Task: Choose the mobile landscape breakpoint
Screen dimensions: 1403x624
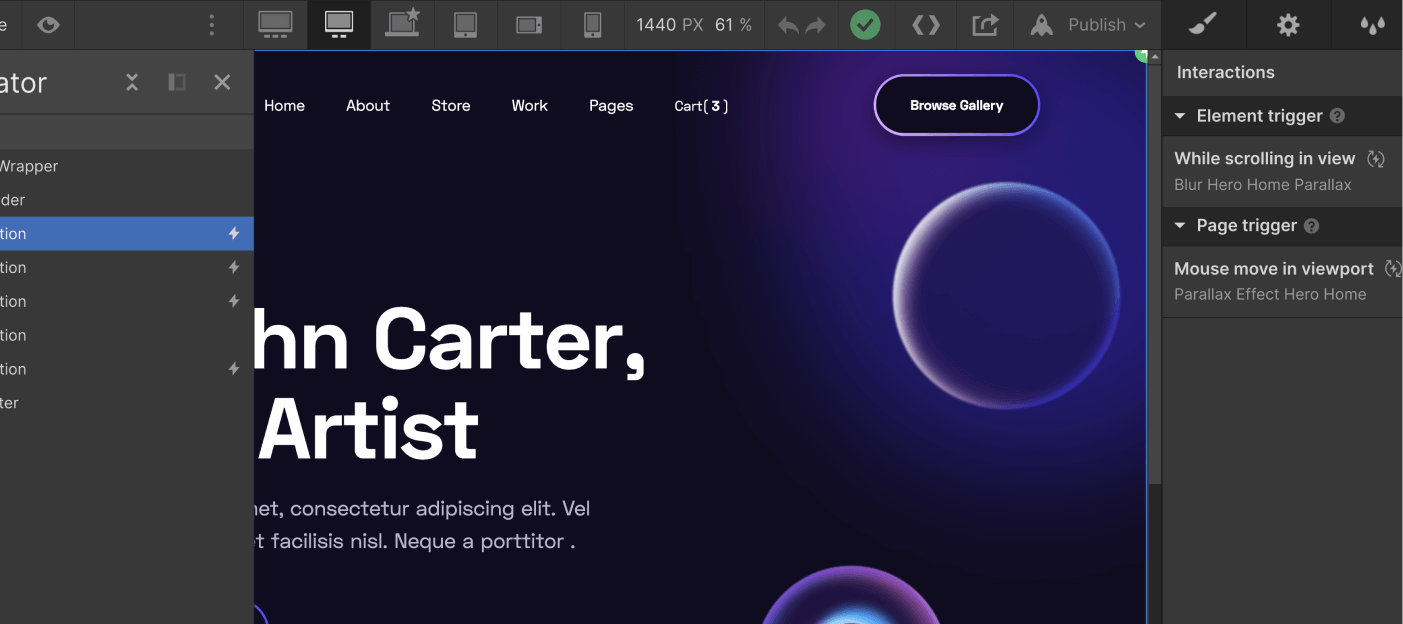Action: tap(529, 25)
